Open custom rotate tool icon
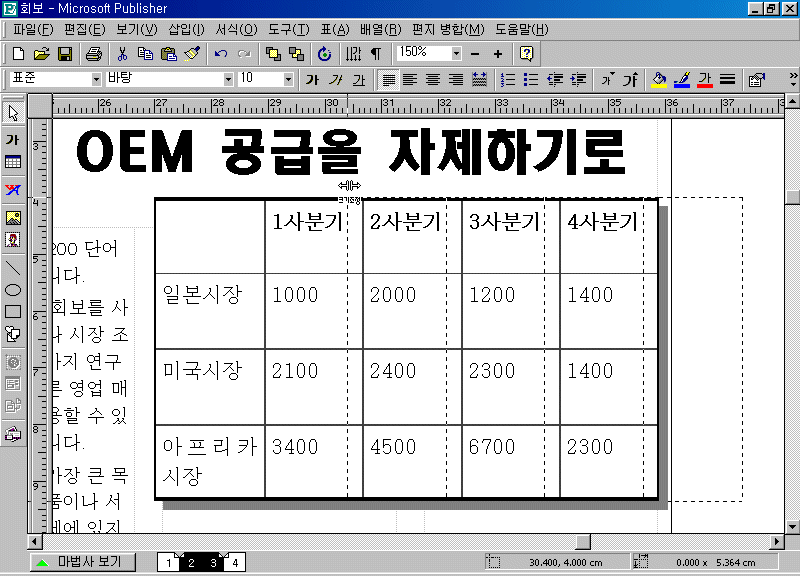The width and height of the screenshot is (800, 576). point(324,54)
